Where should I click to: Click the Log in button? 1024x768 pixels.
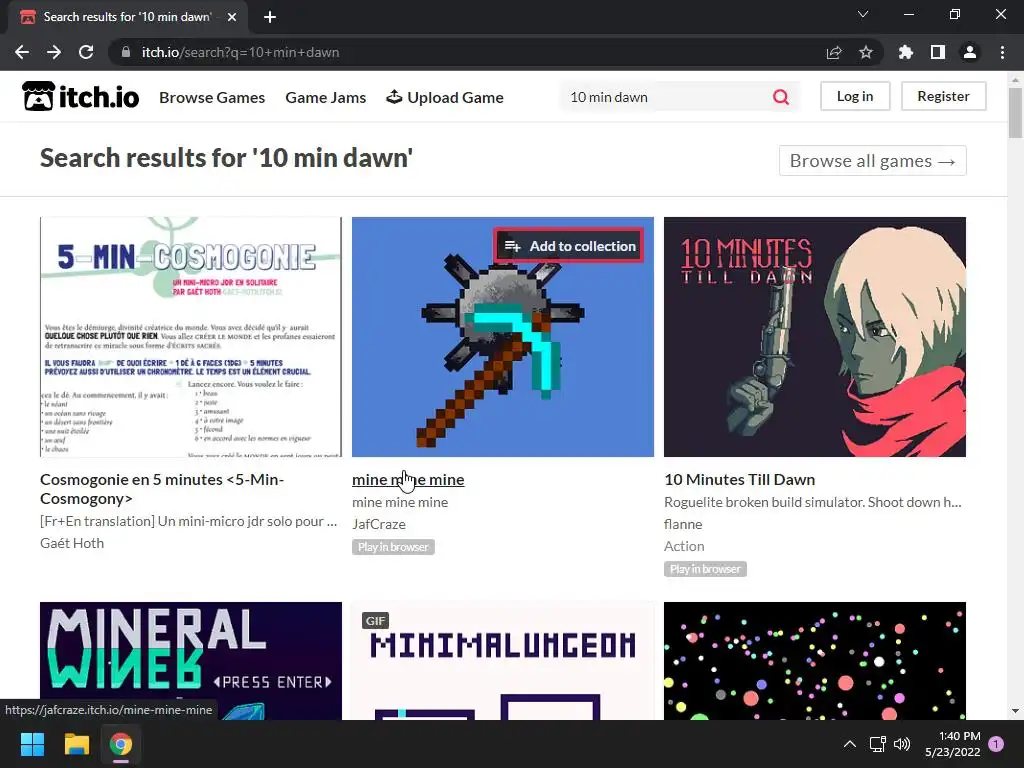855,96
